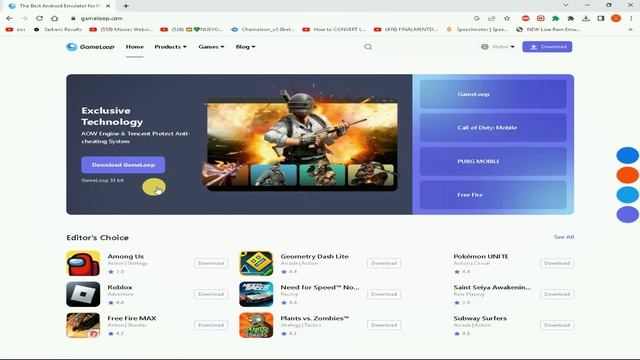Download Free Fire MAX
Viewport: 640px width, 360px height.
coord(211,325)
